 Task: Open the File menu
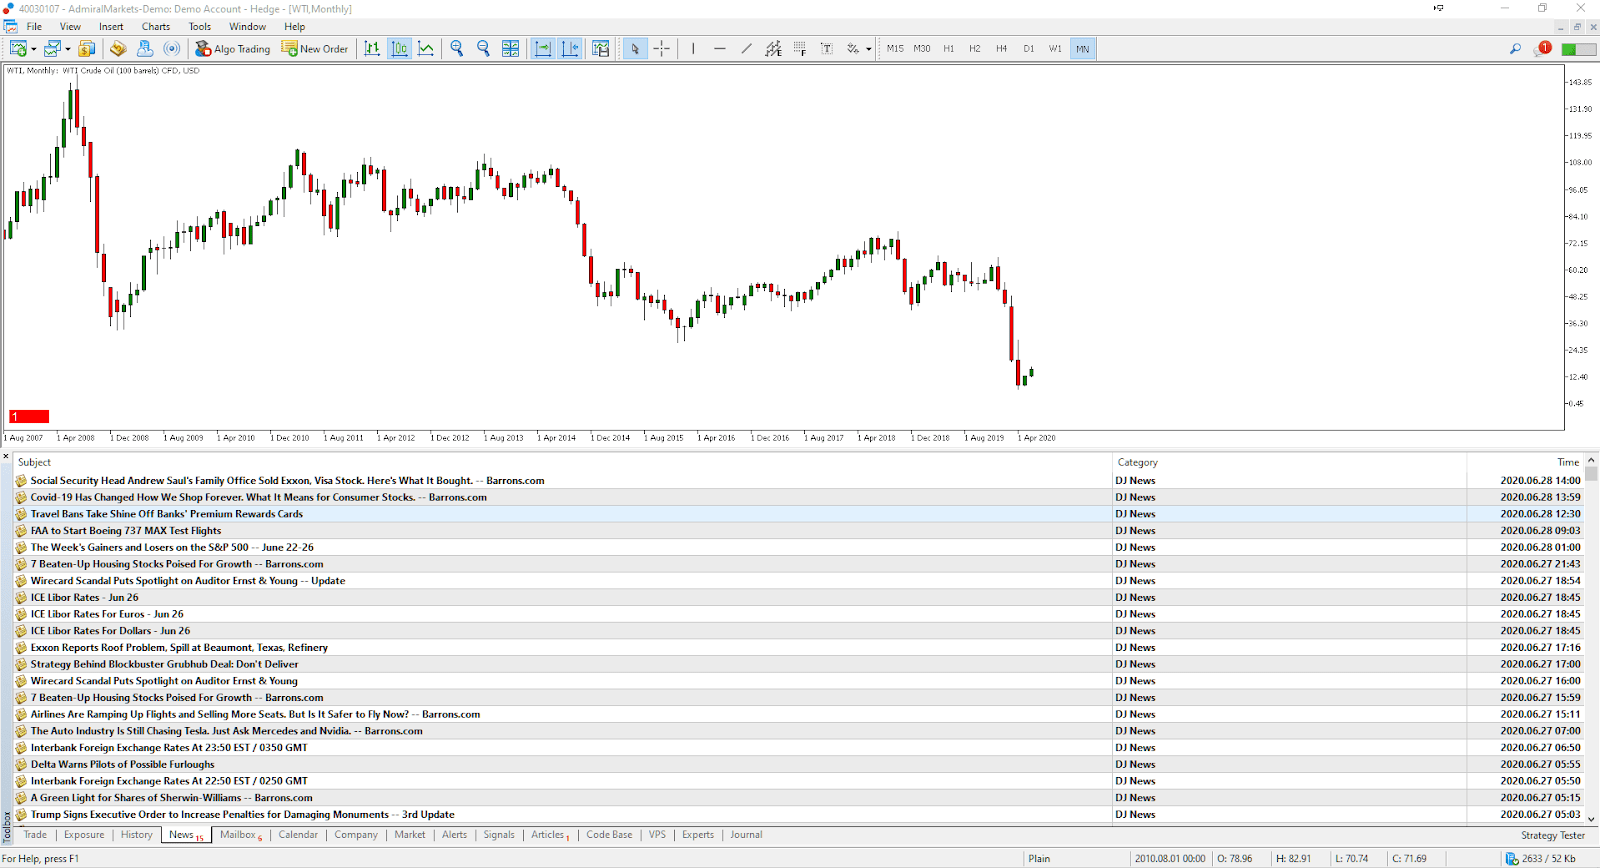tap(34, 27)
